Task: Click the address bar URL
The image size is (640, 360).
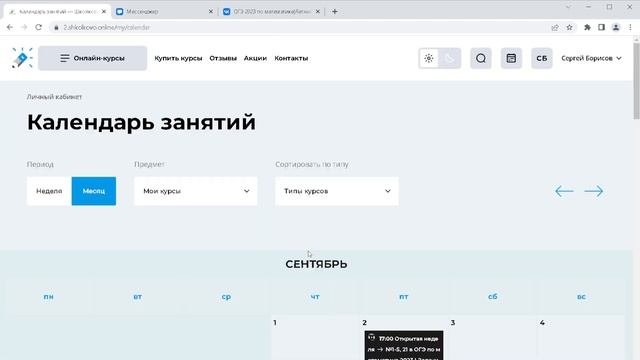Action: point(107,27)
